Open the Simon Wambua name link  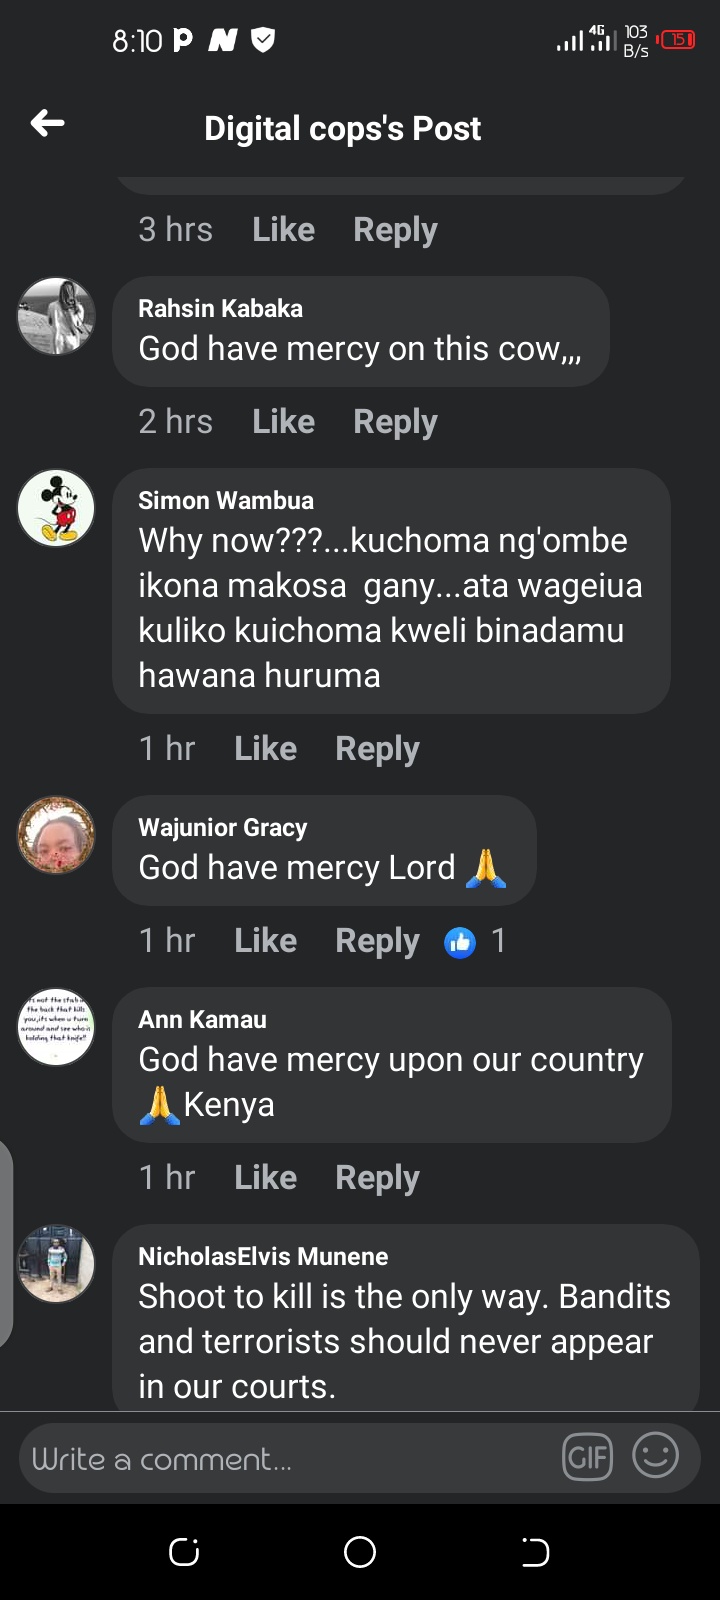(x=226, y=501)
